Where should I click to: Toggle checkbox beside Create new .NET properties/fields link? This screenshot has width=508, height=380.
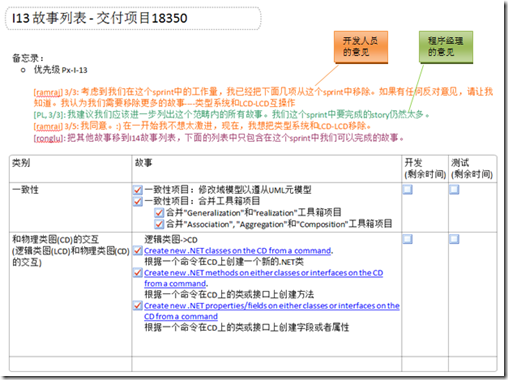(x=138, y=305)
